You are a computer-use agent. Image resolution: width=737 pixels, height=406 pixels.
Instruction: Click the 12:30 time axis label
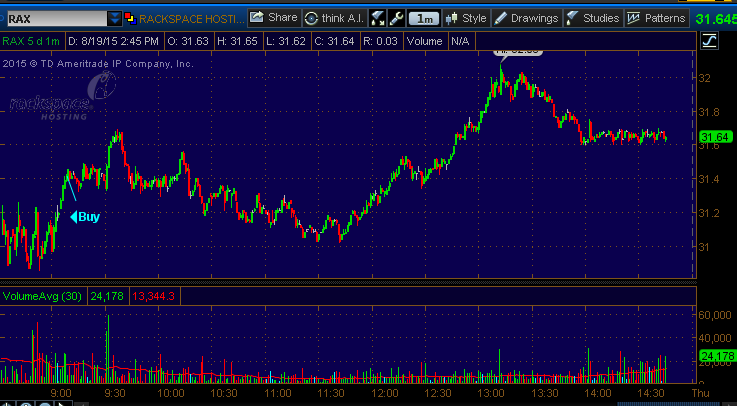pos(438,393)
